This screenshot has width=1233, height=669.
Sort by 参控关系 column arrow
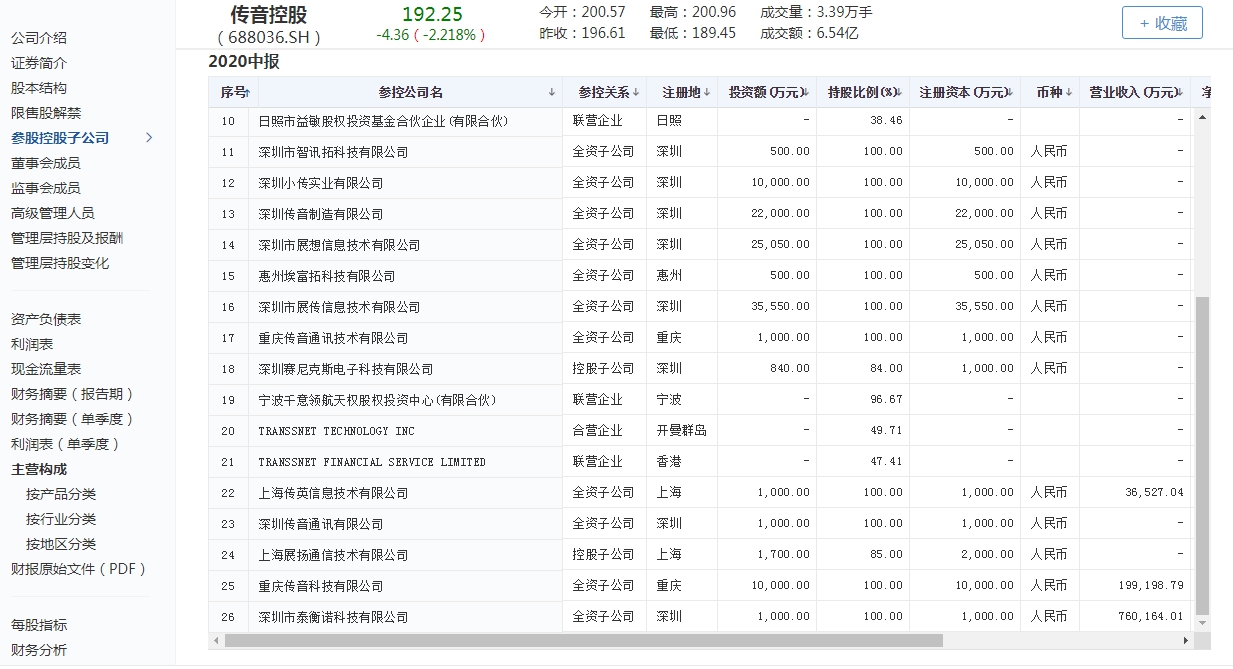(636, 92)
